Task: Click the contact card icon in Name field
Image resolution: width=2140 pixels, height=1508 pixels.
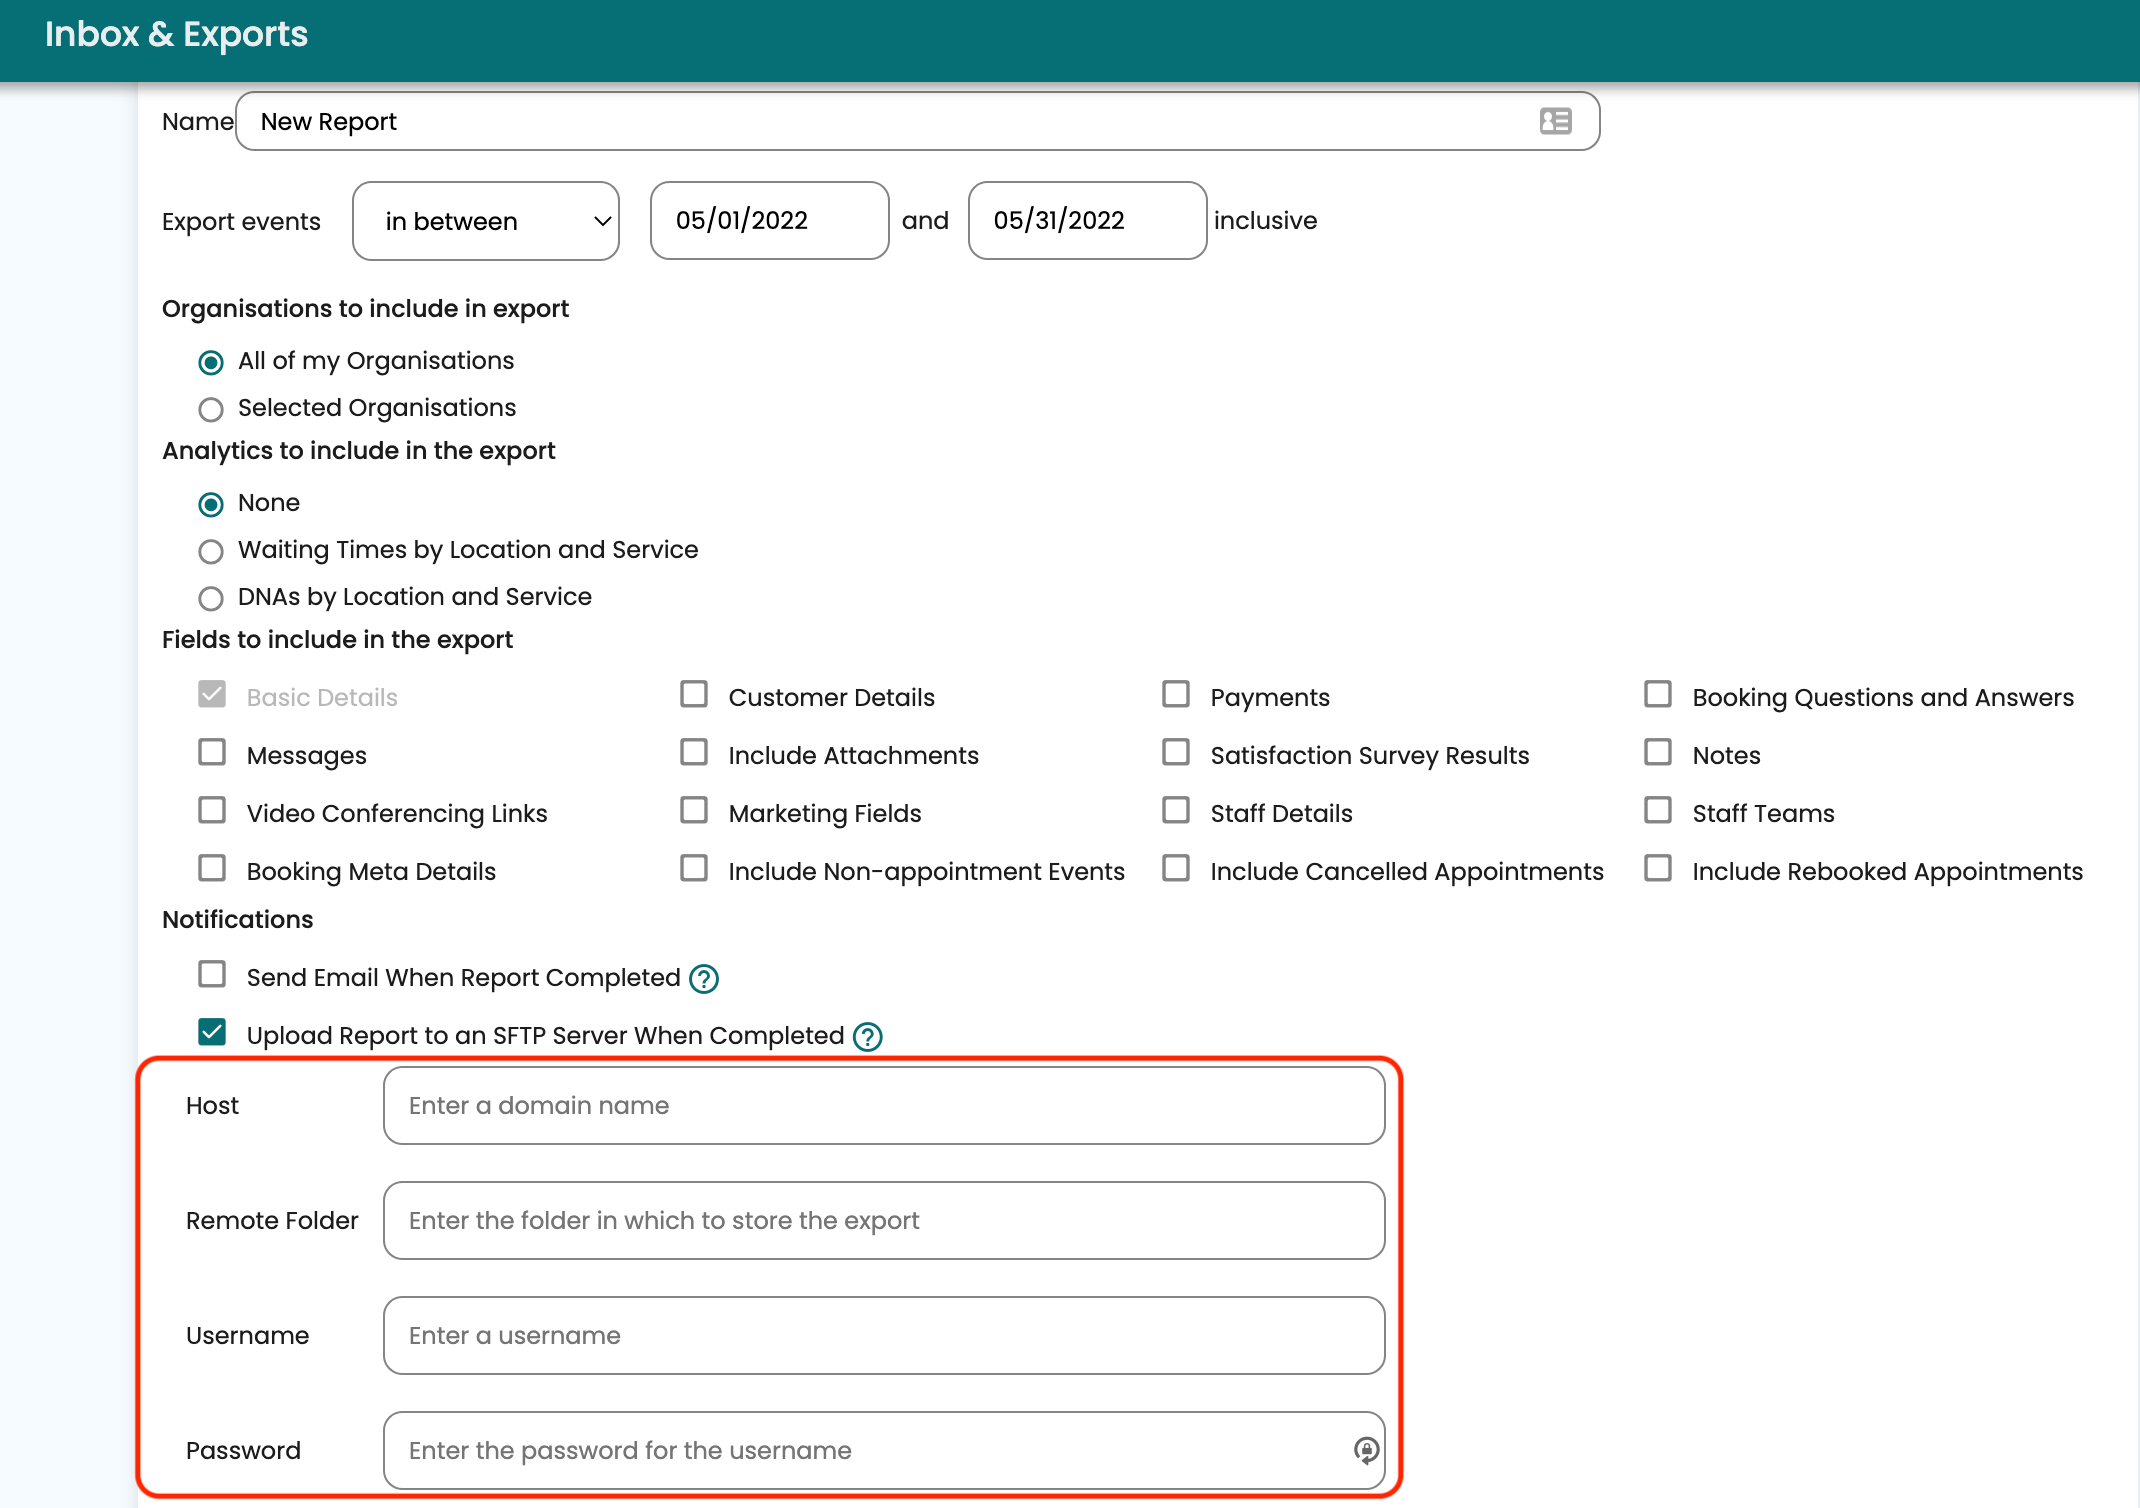Action: click(1555, 121)
